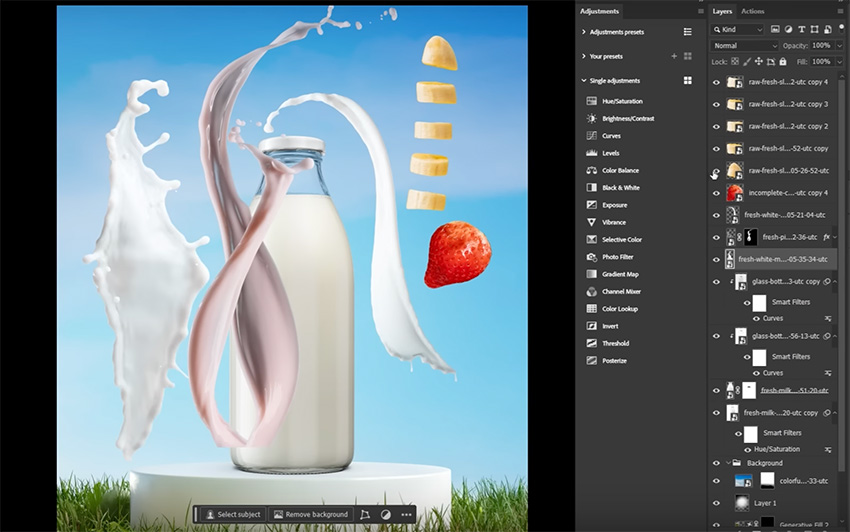The image size is (850, 532).
Task: Open transform selection icon in contextual taskbar
Action: click(x=365, y=514)
